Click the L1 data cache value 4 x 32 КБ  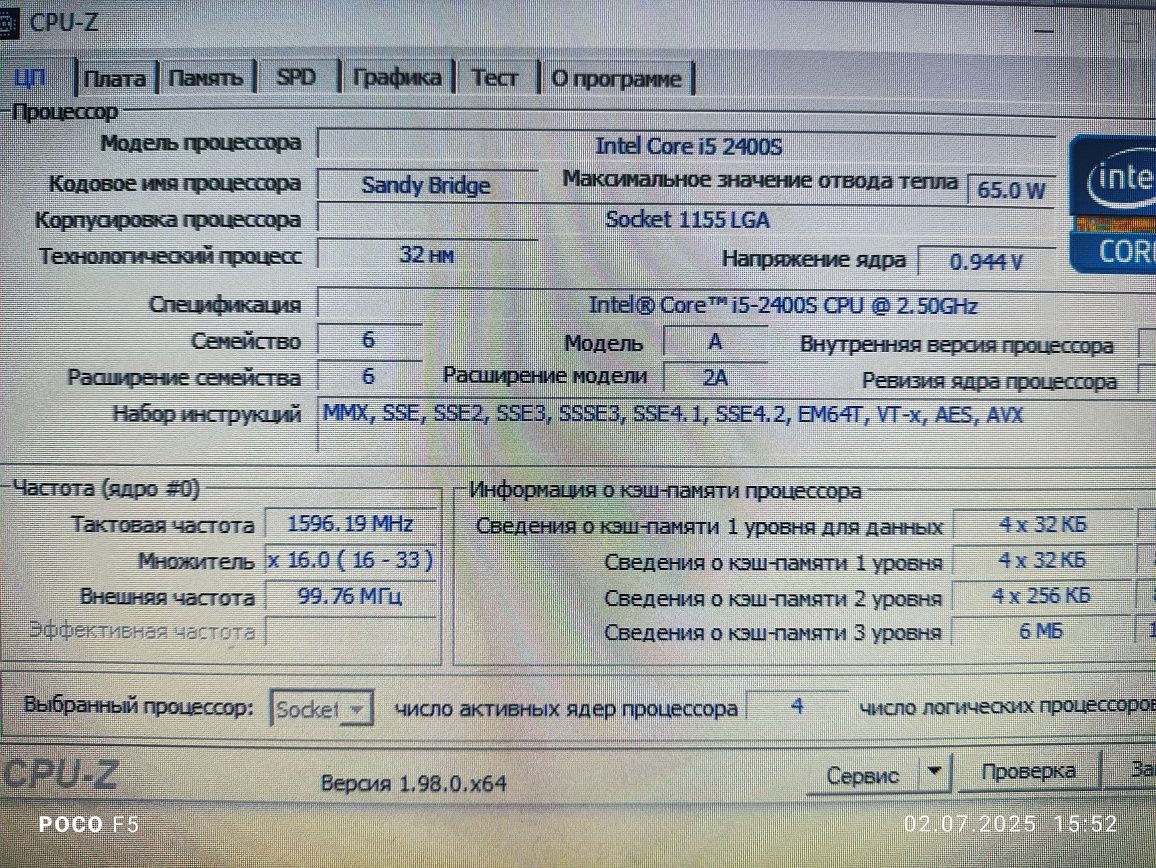pos(1042,524)
